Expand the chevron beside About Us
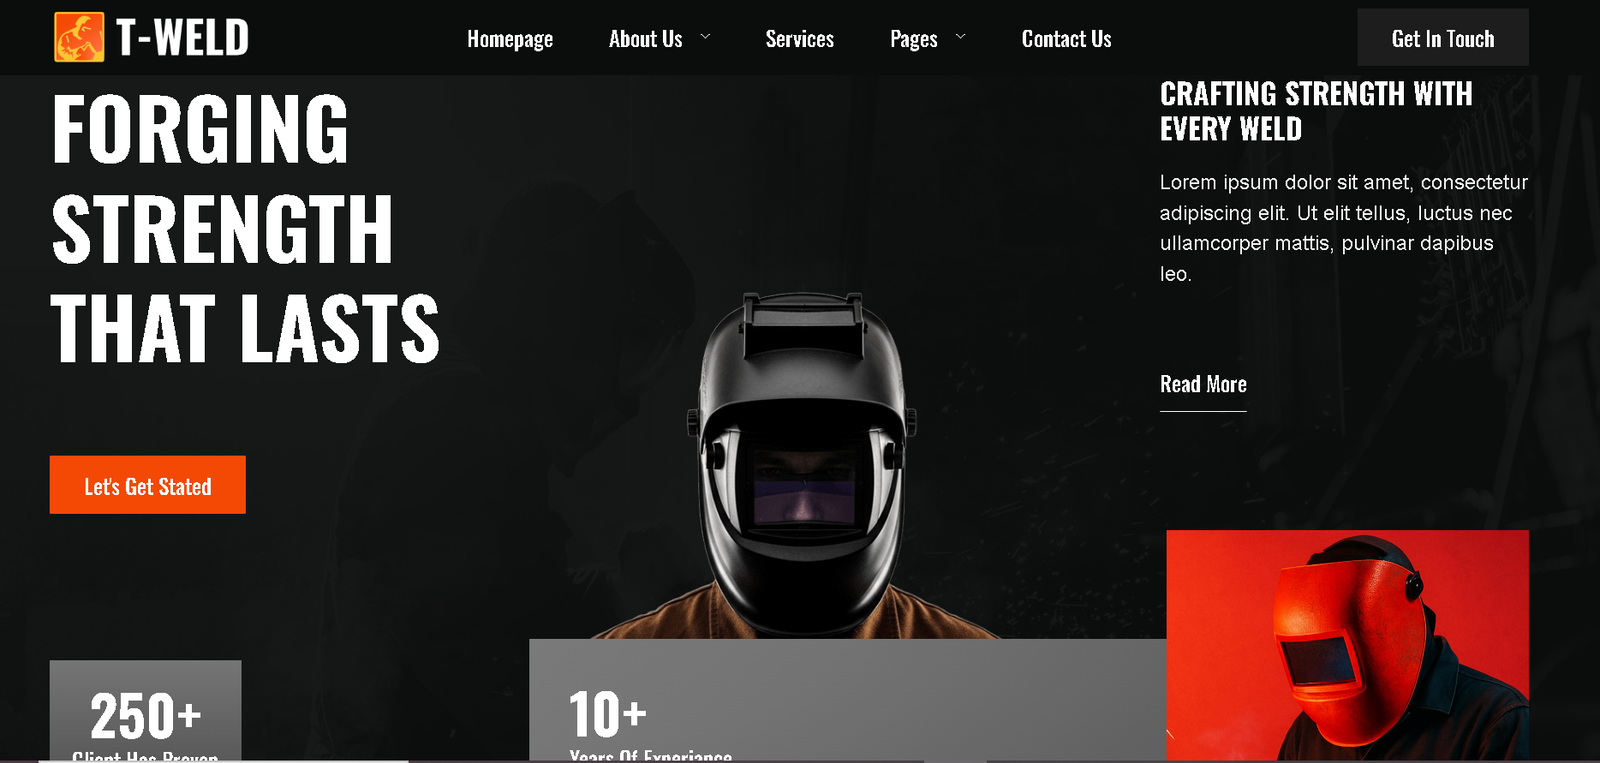The image size is (1600, 763). coord(705,37)
